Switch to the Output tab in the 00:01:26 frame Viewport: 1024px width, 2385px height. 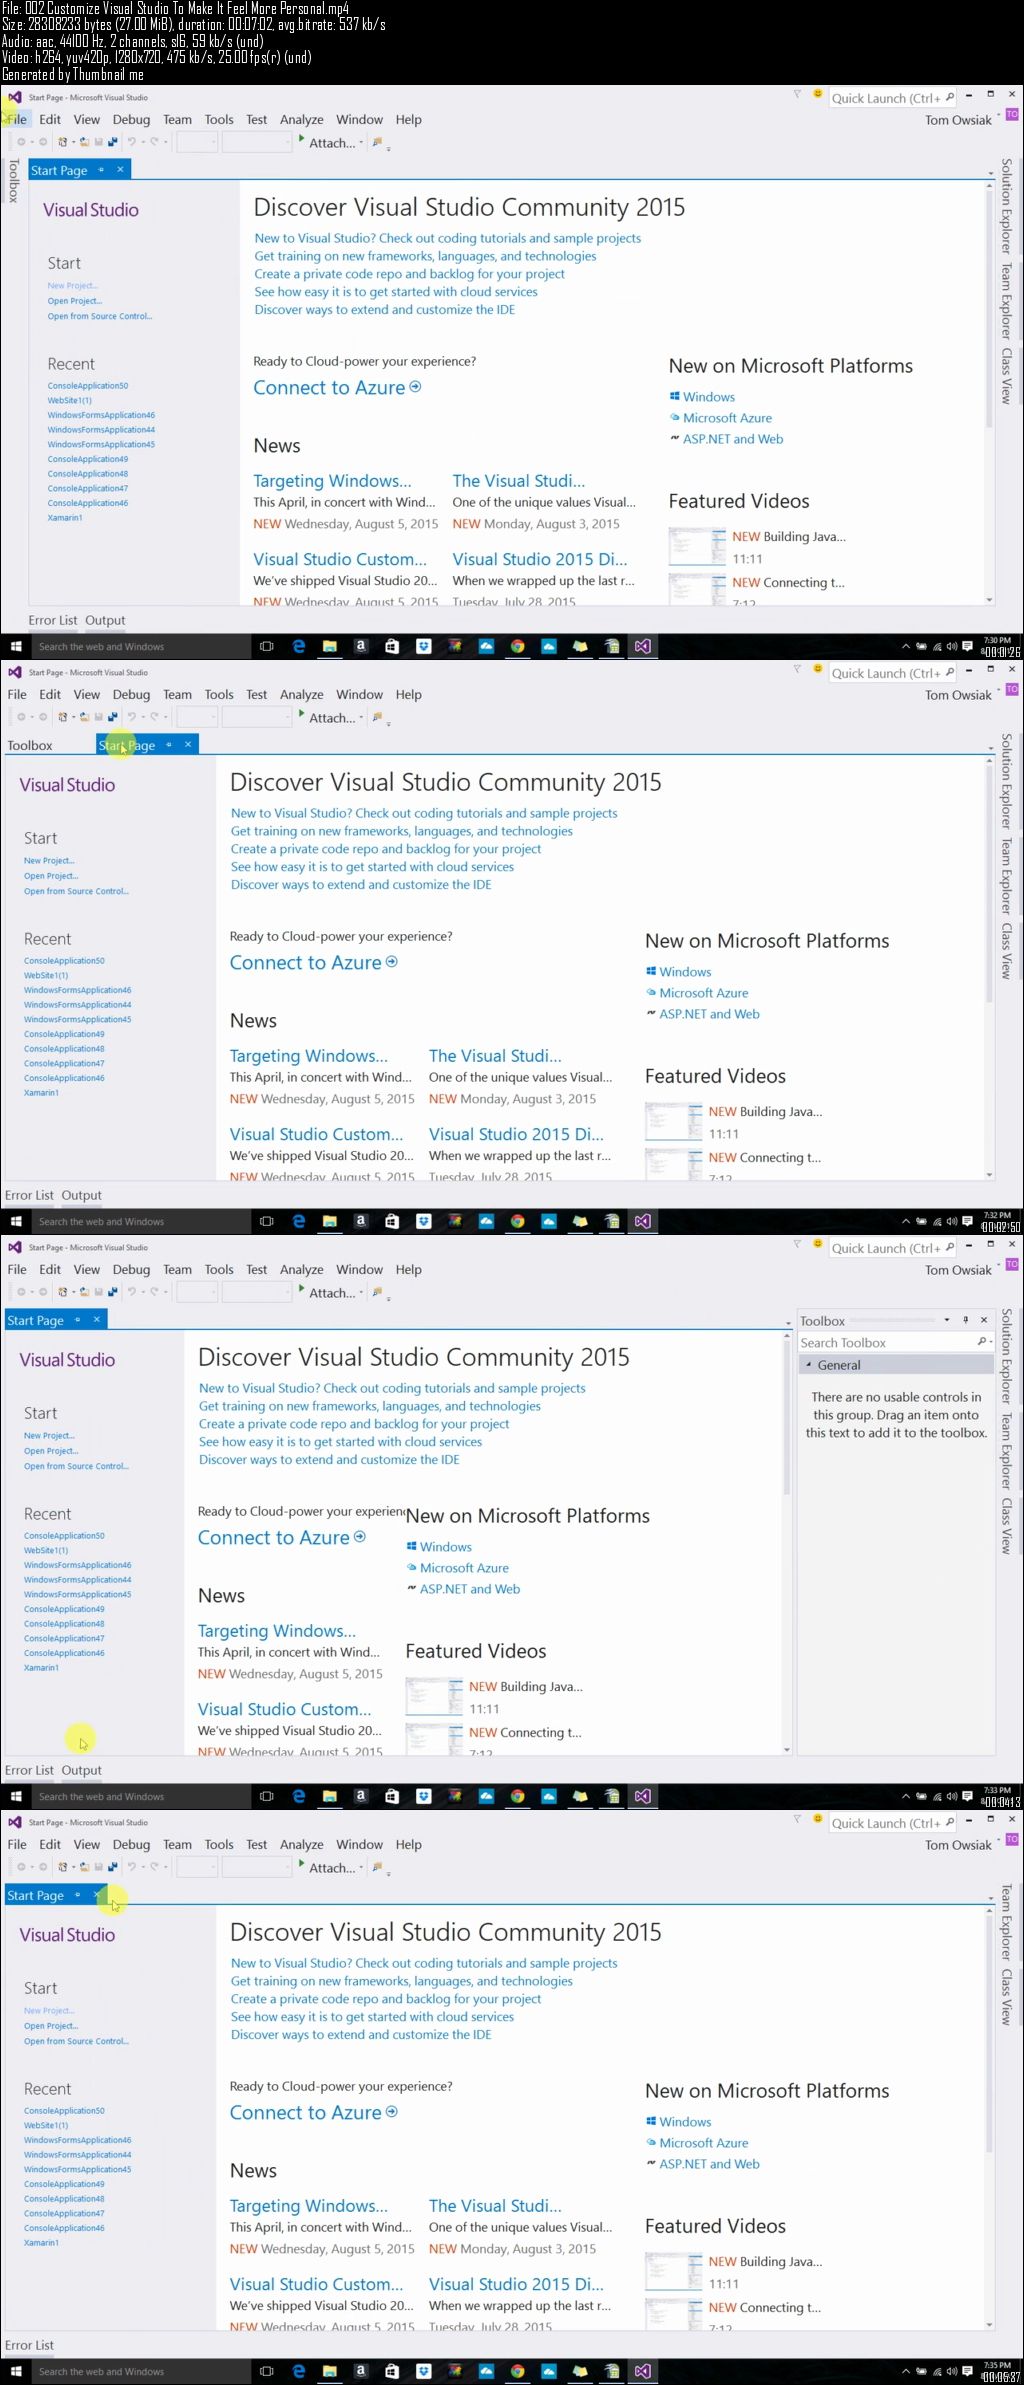tap(105, 620)
